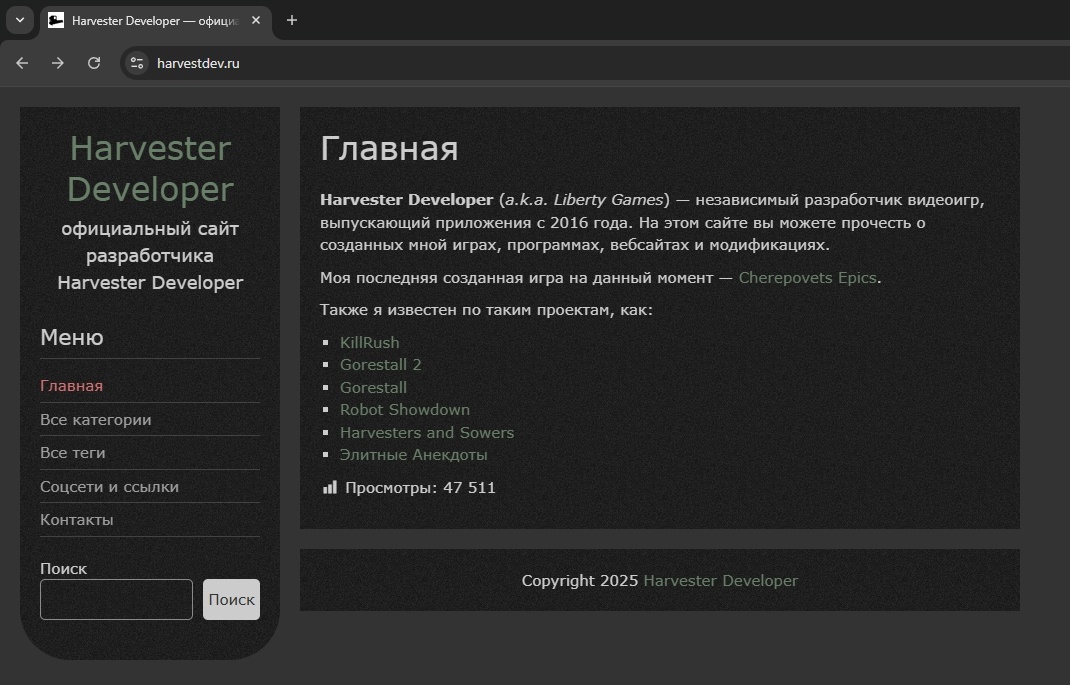Image resolution: width=1070 pixels, height=685 pixels.
Task: Click the Меню sidebar heading
Action: click(x=72, y=337)
